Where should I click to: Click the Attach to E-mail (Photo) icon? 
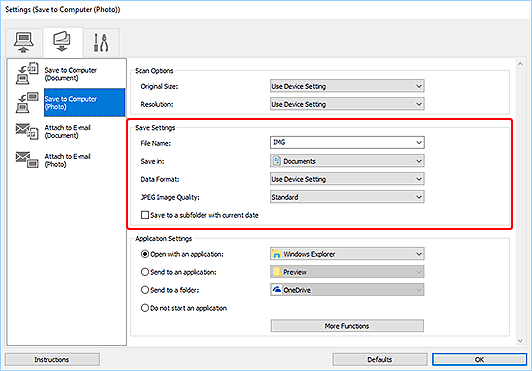pos(27,160)
